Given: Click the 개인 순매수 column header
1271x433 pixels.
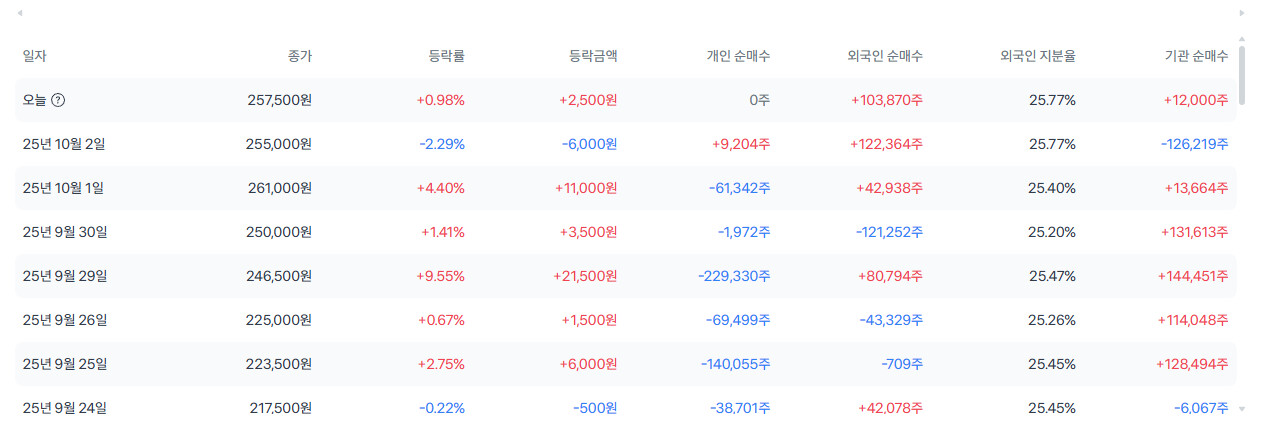Looking at the screenshot, I should [738, 56].
